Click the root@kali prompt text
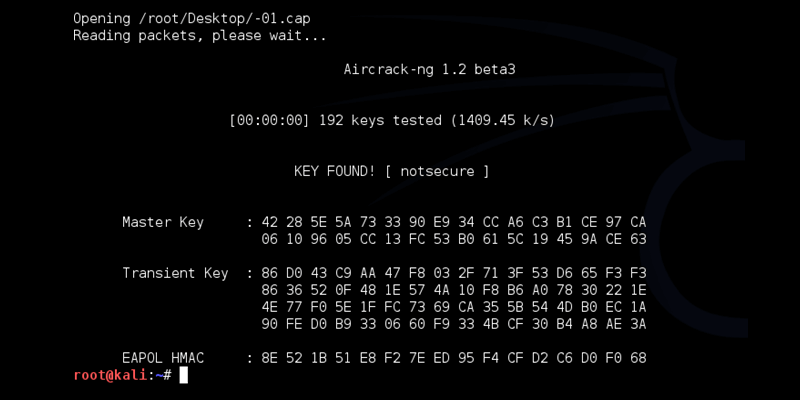 (x=110, y=375)
